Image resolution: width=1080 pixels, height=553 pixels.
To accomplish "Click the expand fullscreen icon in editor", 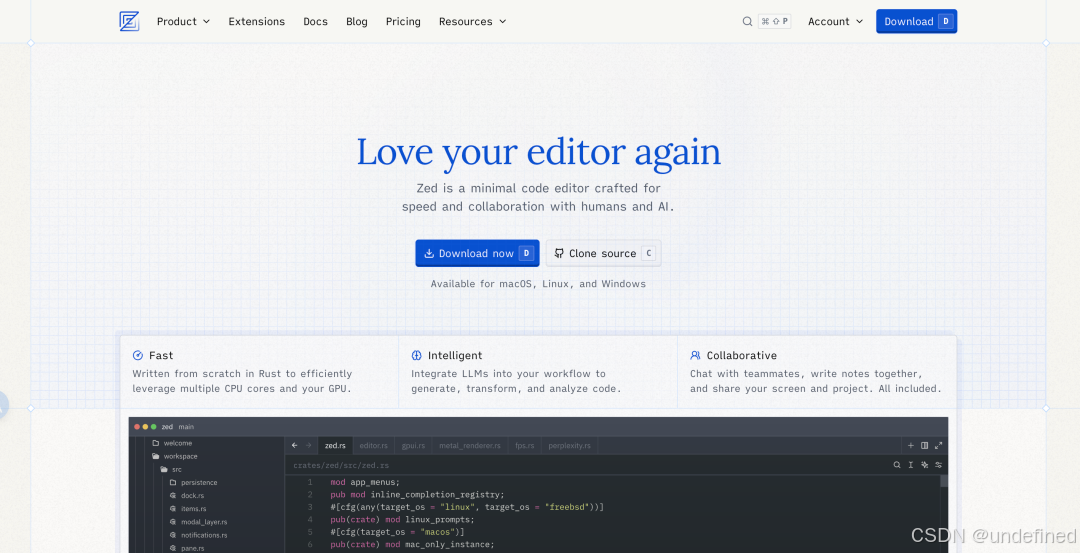I will [x=938, y=446].
